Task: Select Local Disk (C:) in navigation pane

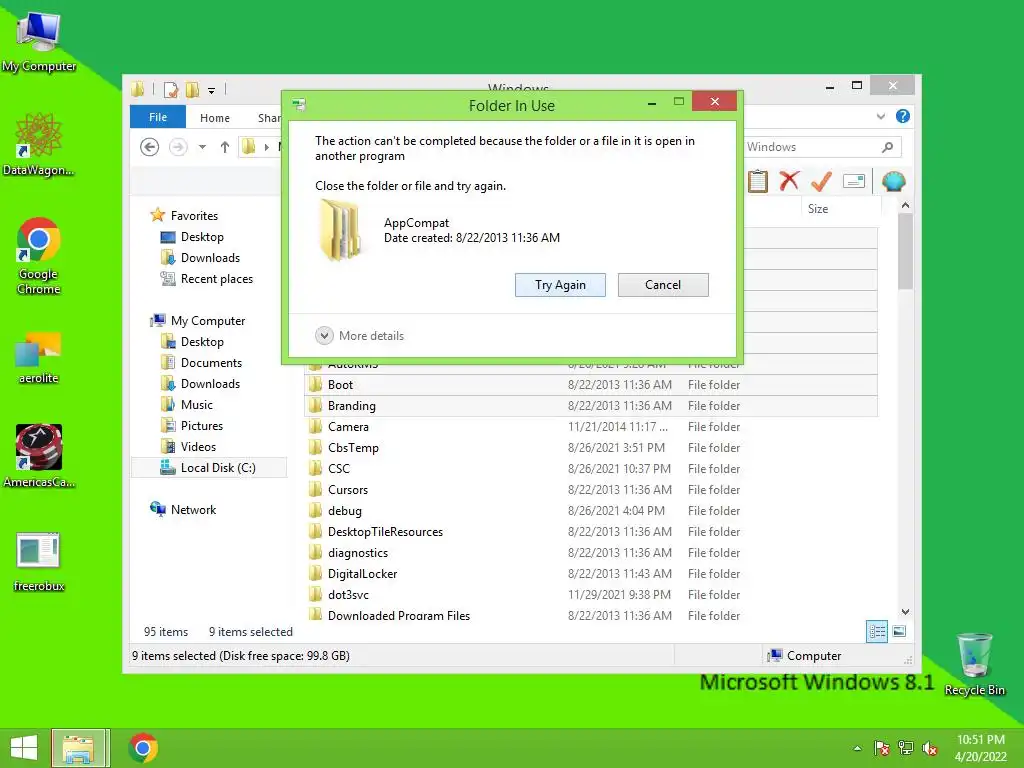Action: [x=209, y=468]
